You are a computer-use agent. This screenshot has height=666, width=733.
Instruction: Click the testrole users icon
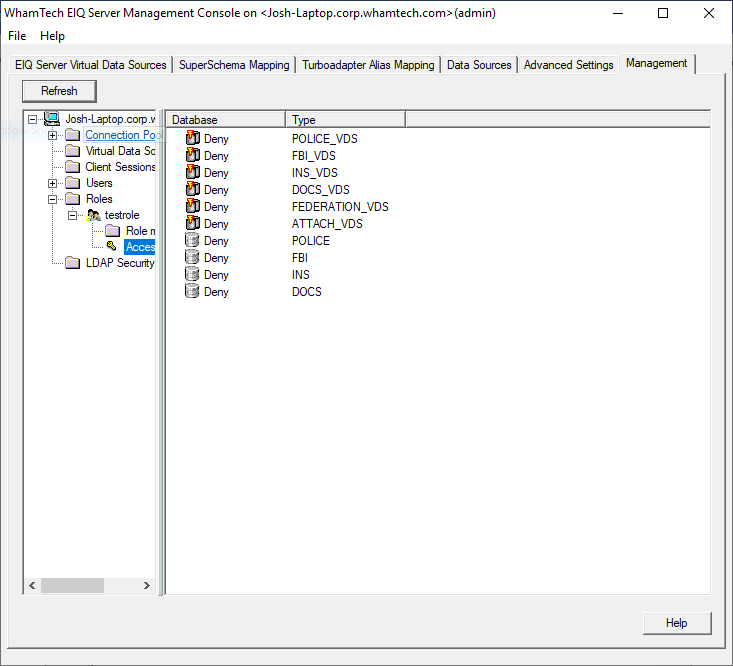pos(93,215)
